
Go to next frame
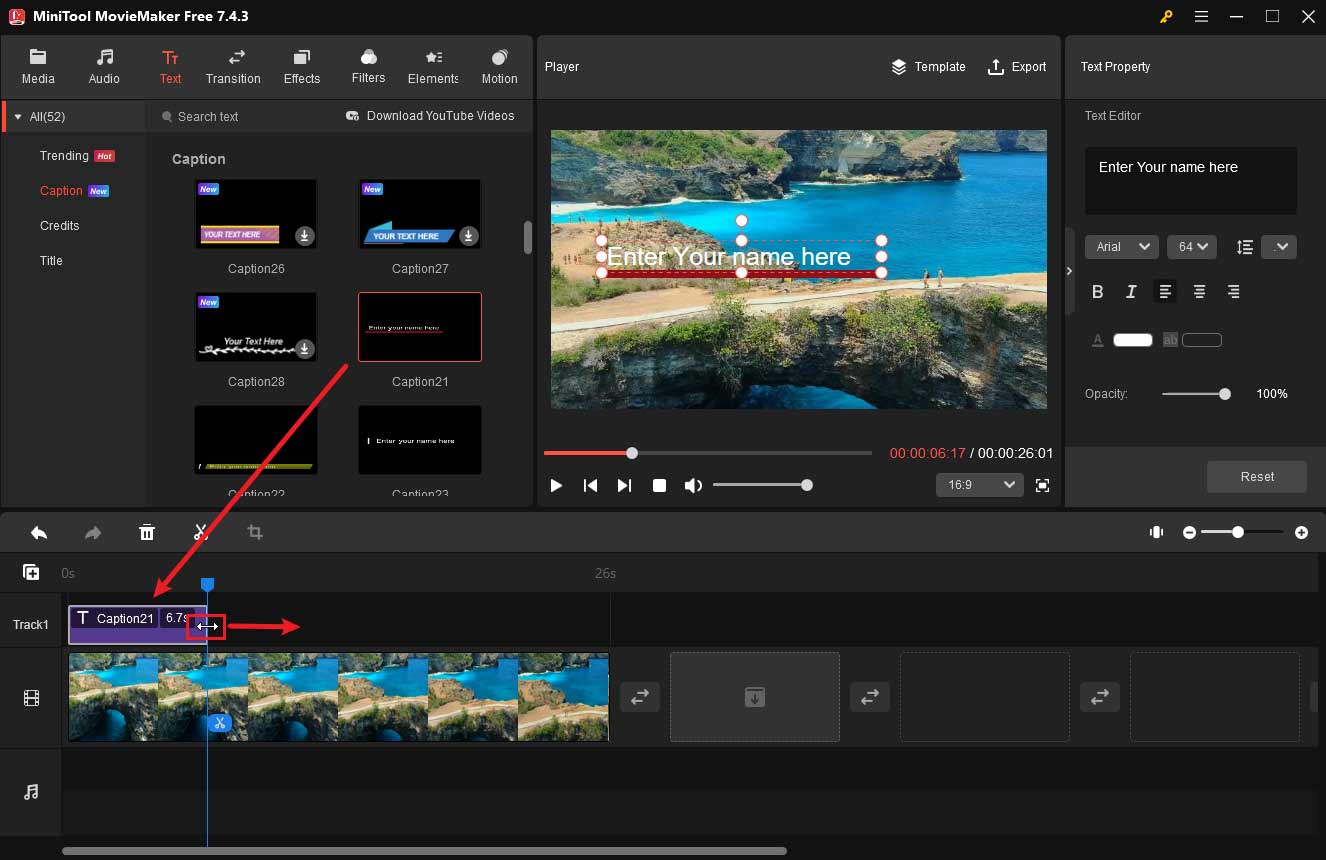coord(624,485)
